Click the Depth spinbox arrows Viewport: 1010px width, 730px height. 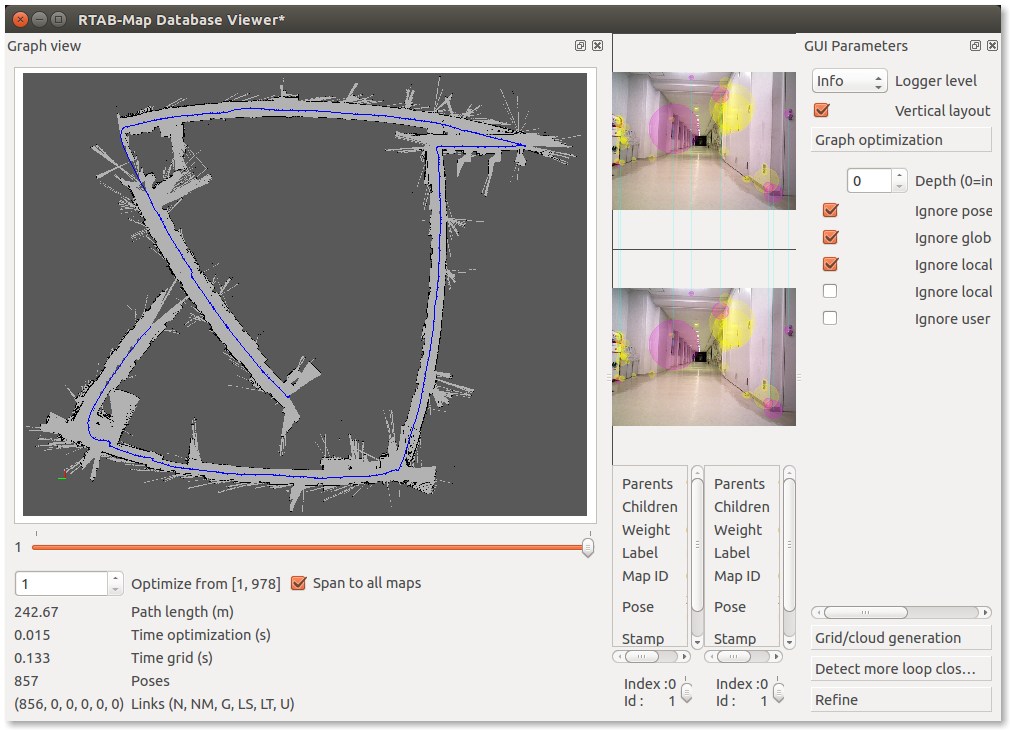(900, 181)
